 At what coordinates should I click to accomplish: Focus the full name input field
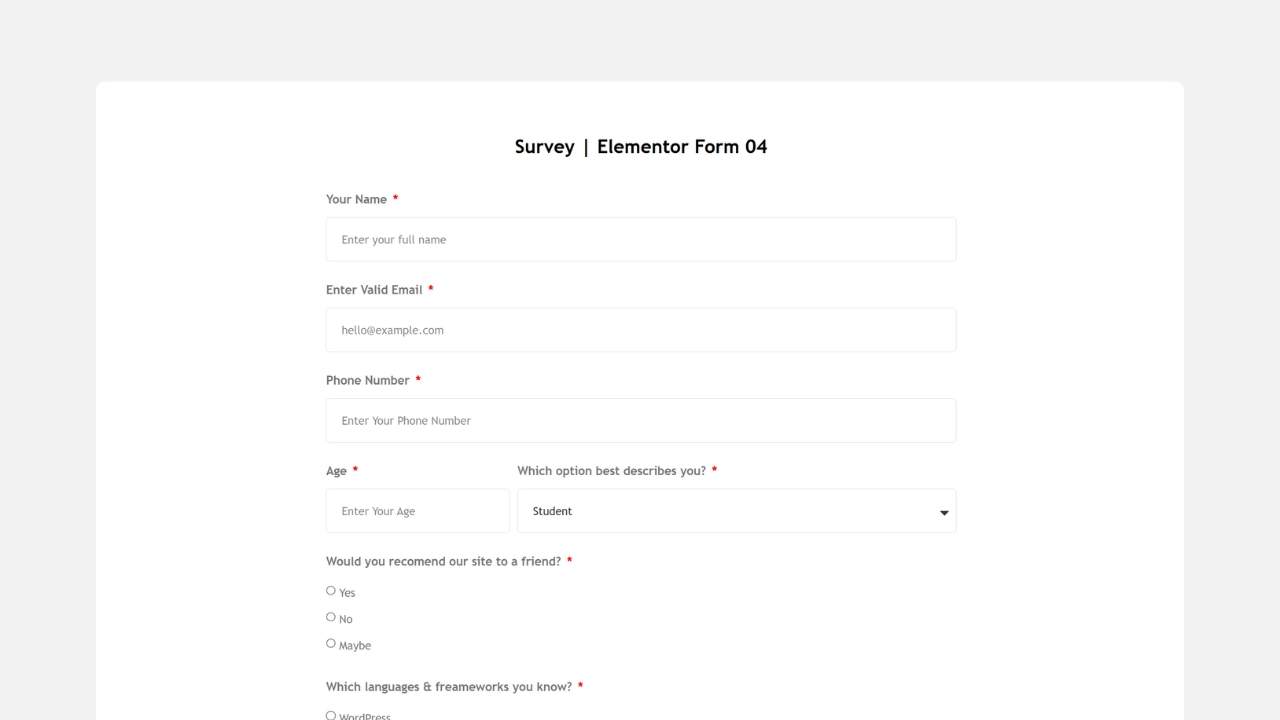click(x=640, y=240)
